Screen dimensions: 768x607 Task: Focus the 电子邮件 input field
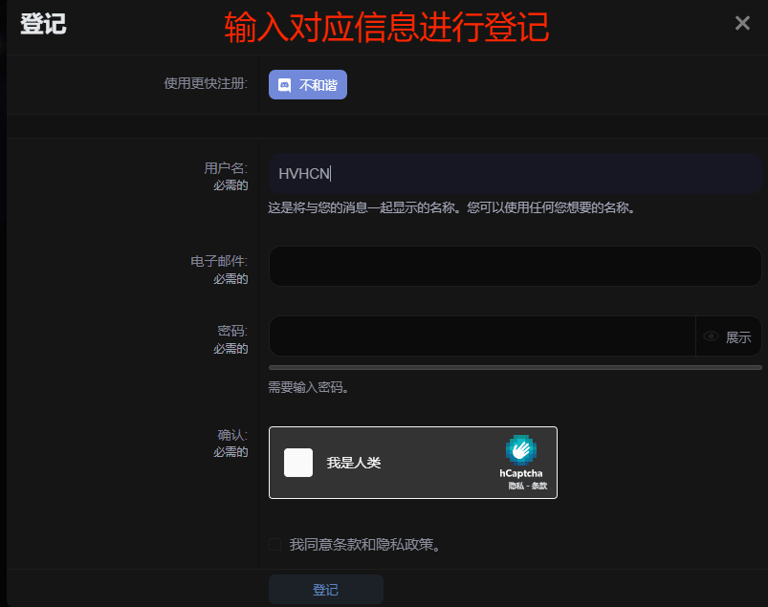(x=515, y=266)
